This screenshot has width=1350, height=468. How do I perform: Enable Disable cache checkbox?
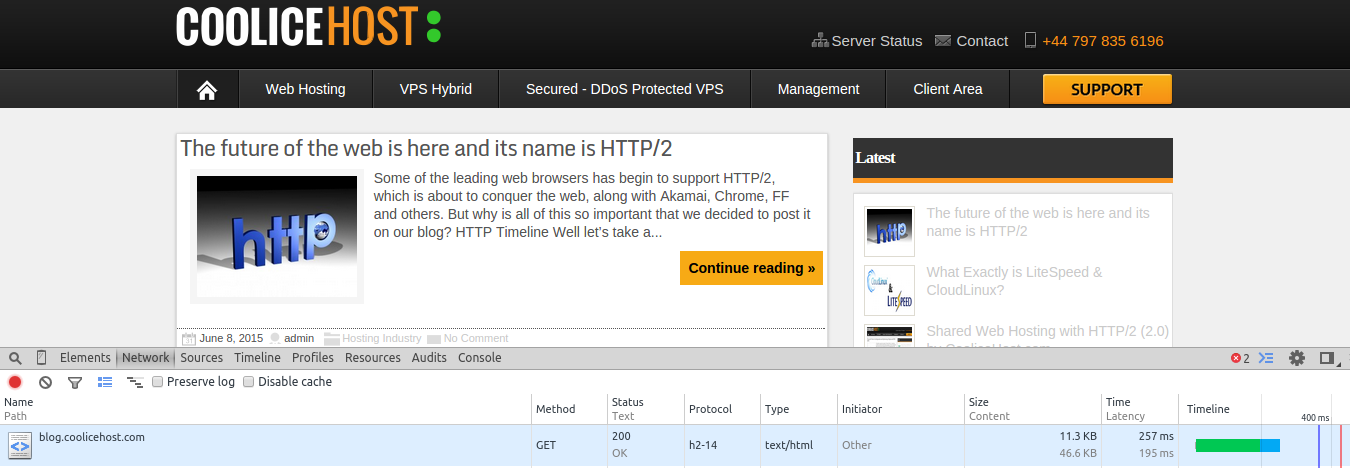(x=249, y=382)
